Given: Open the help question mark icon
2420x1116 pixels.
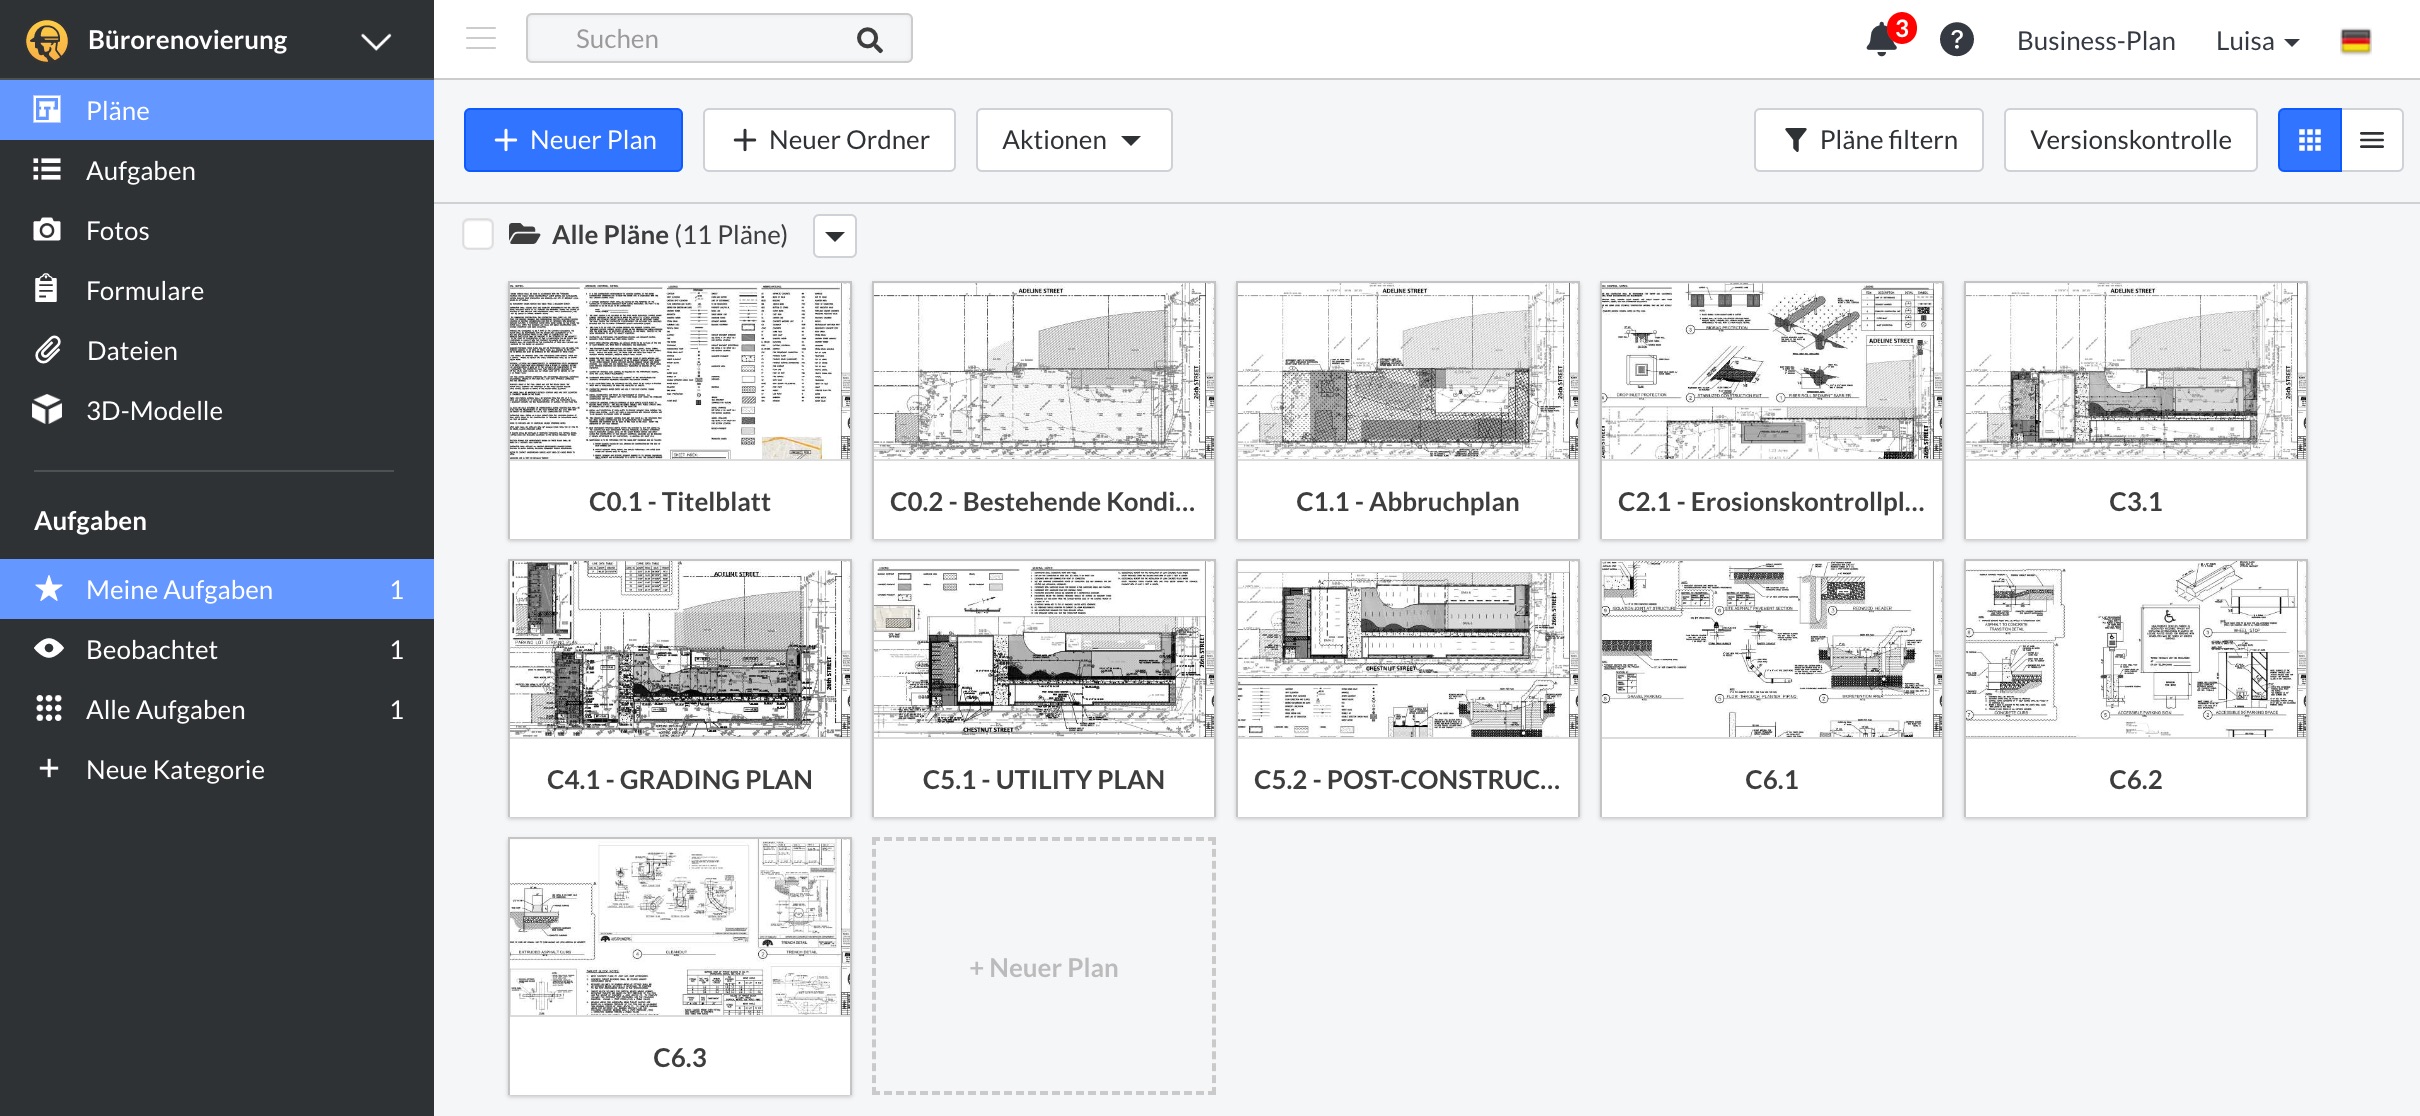Looking at the screenshot, I should click(1956, 40).
